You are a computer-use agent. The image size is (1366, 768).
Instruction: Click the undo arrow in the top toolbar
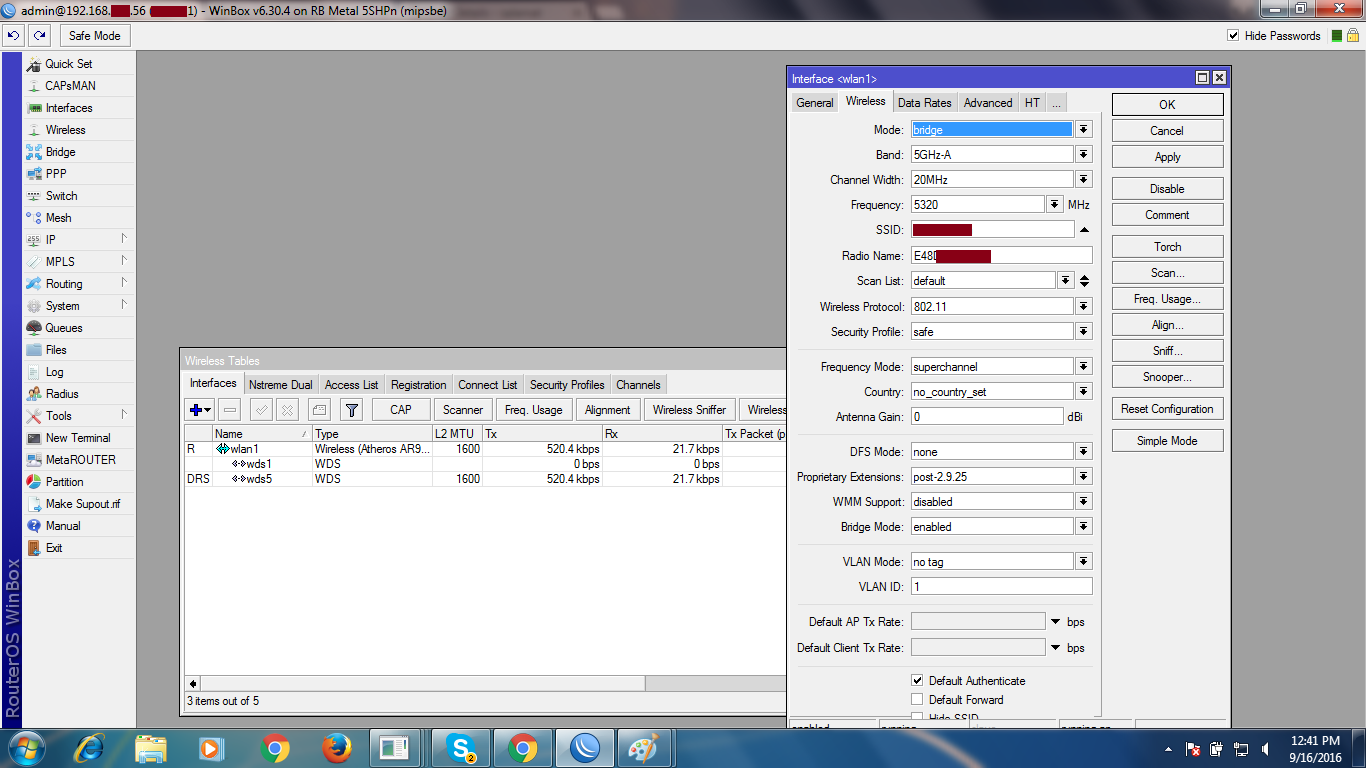point(13,35)
